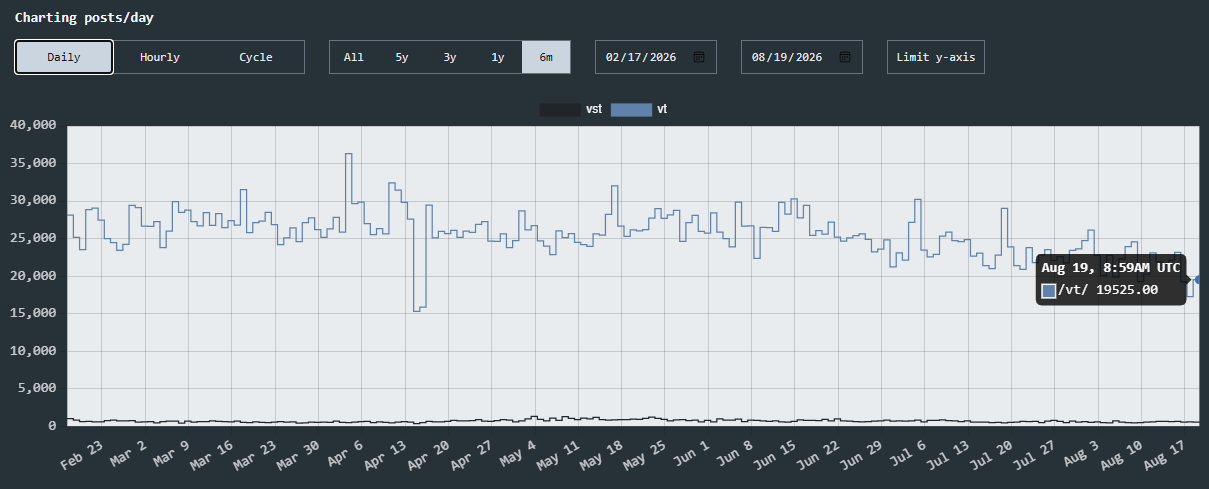Toggle the vst series legend swatch
1209x489 pixels.
point(560,109)
